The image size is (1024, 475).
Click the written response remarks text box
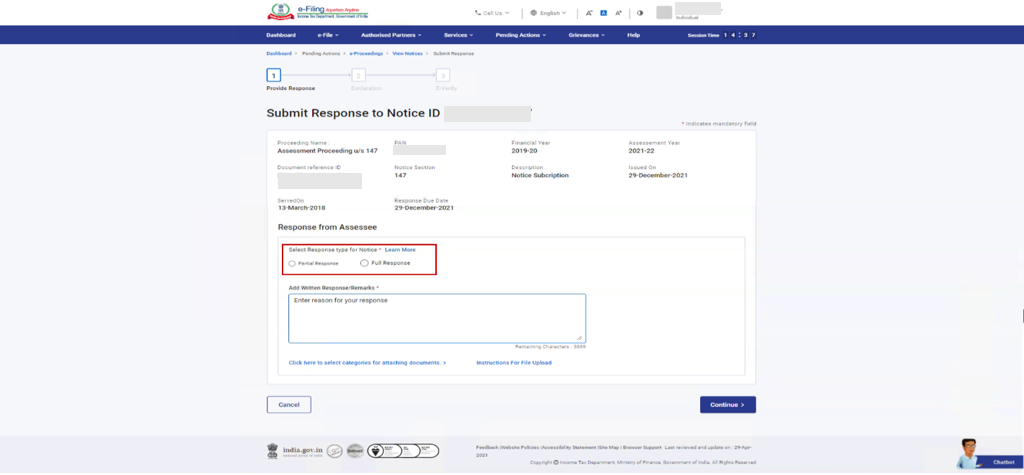[436, 317]
